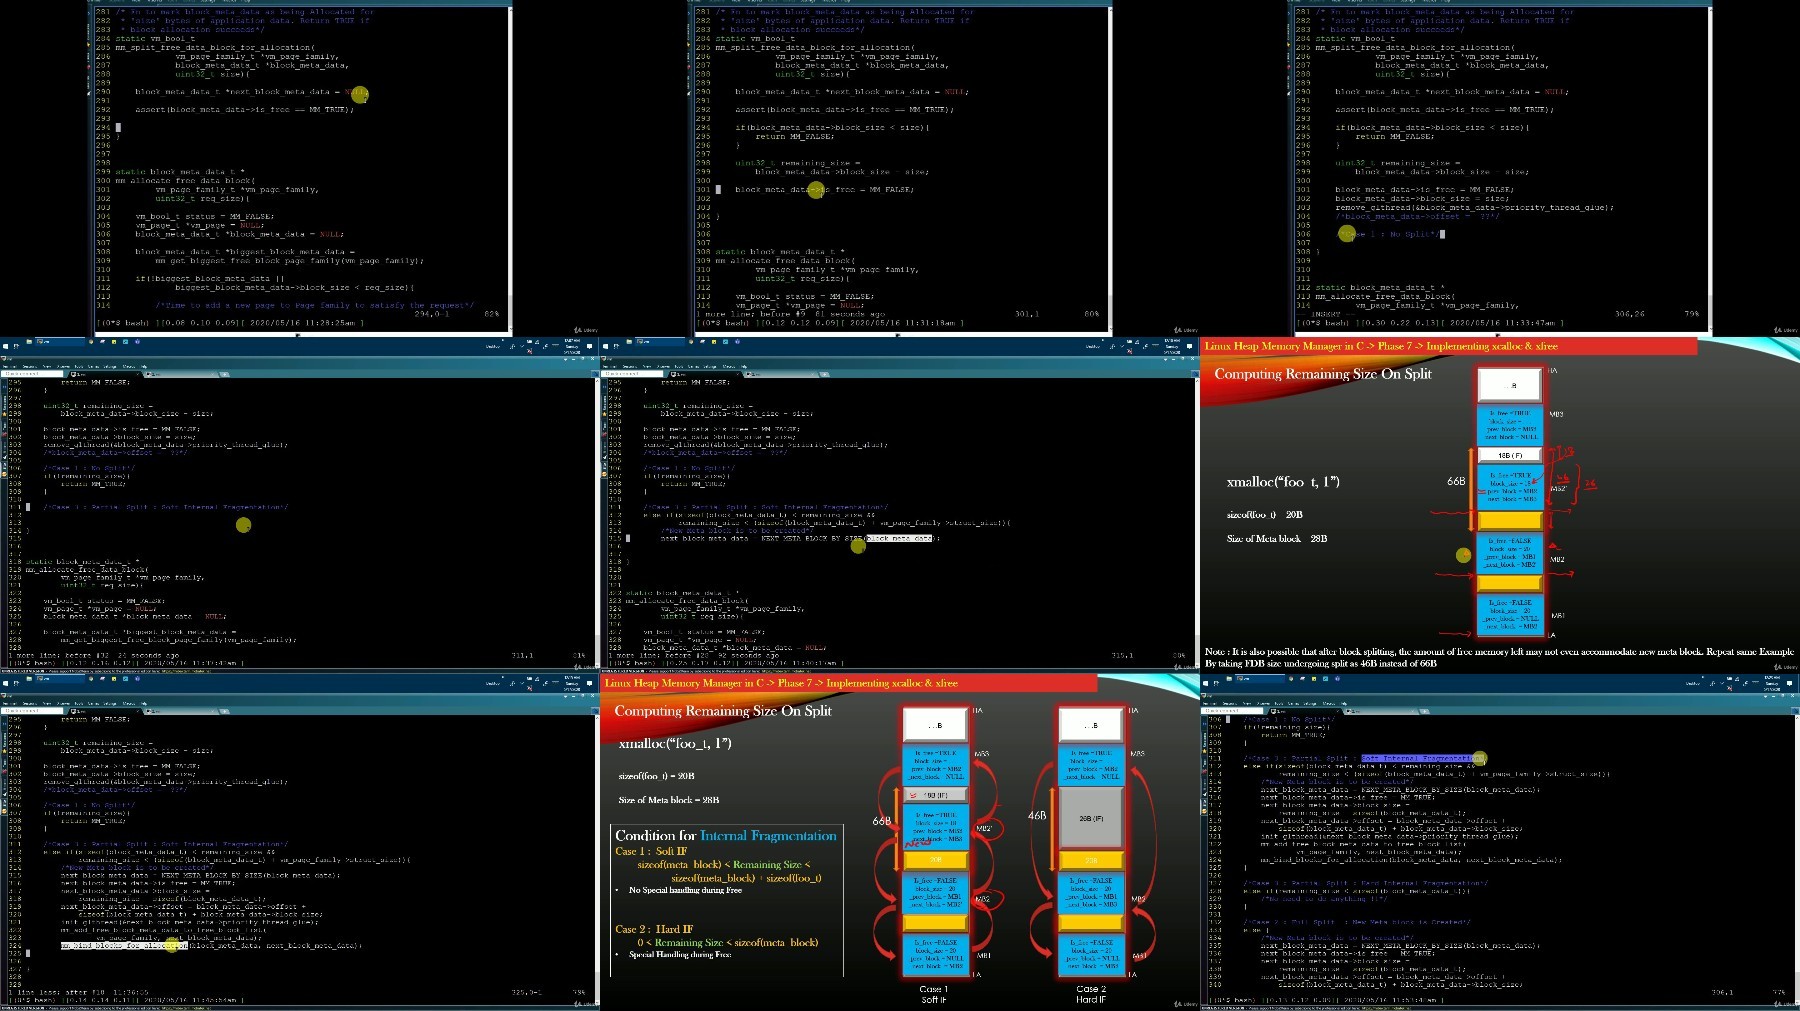This screenshot has width=1800, height=1011.
Task: Click the '46B' label beside the Hard IF diagram
Action: (1037, 815)
